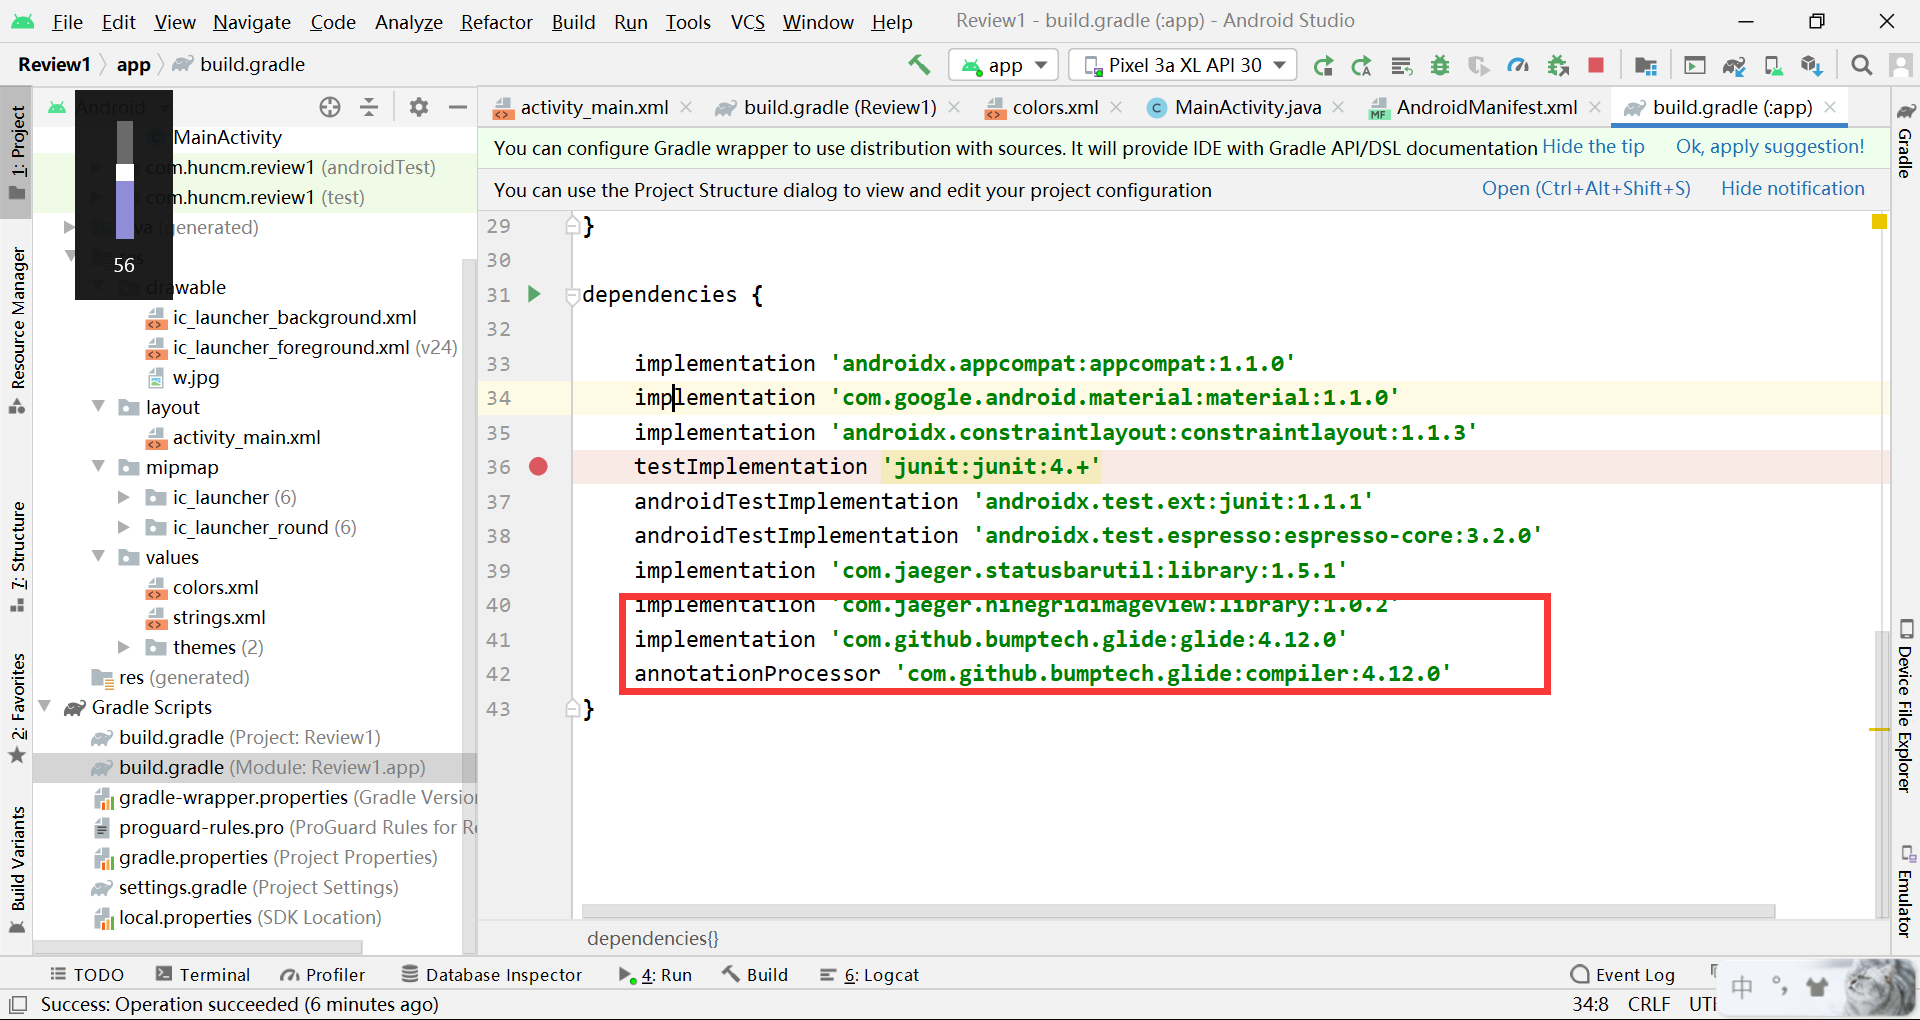1920x1020 pixels.
Task: Switch to MainActivity.java tab
Action: (x=1247, y=107)
